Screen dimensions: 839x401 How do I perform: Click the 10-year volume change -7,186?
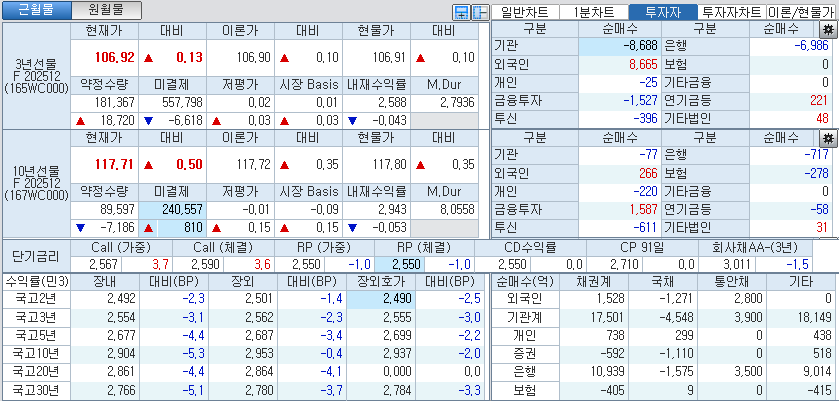tap(118, 228)
